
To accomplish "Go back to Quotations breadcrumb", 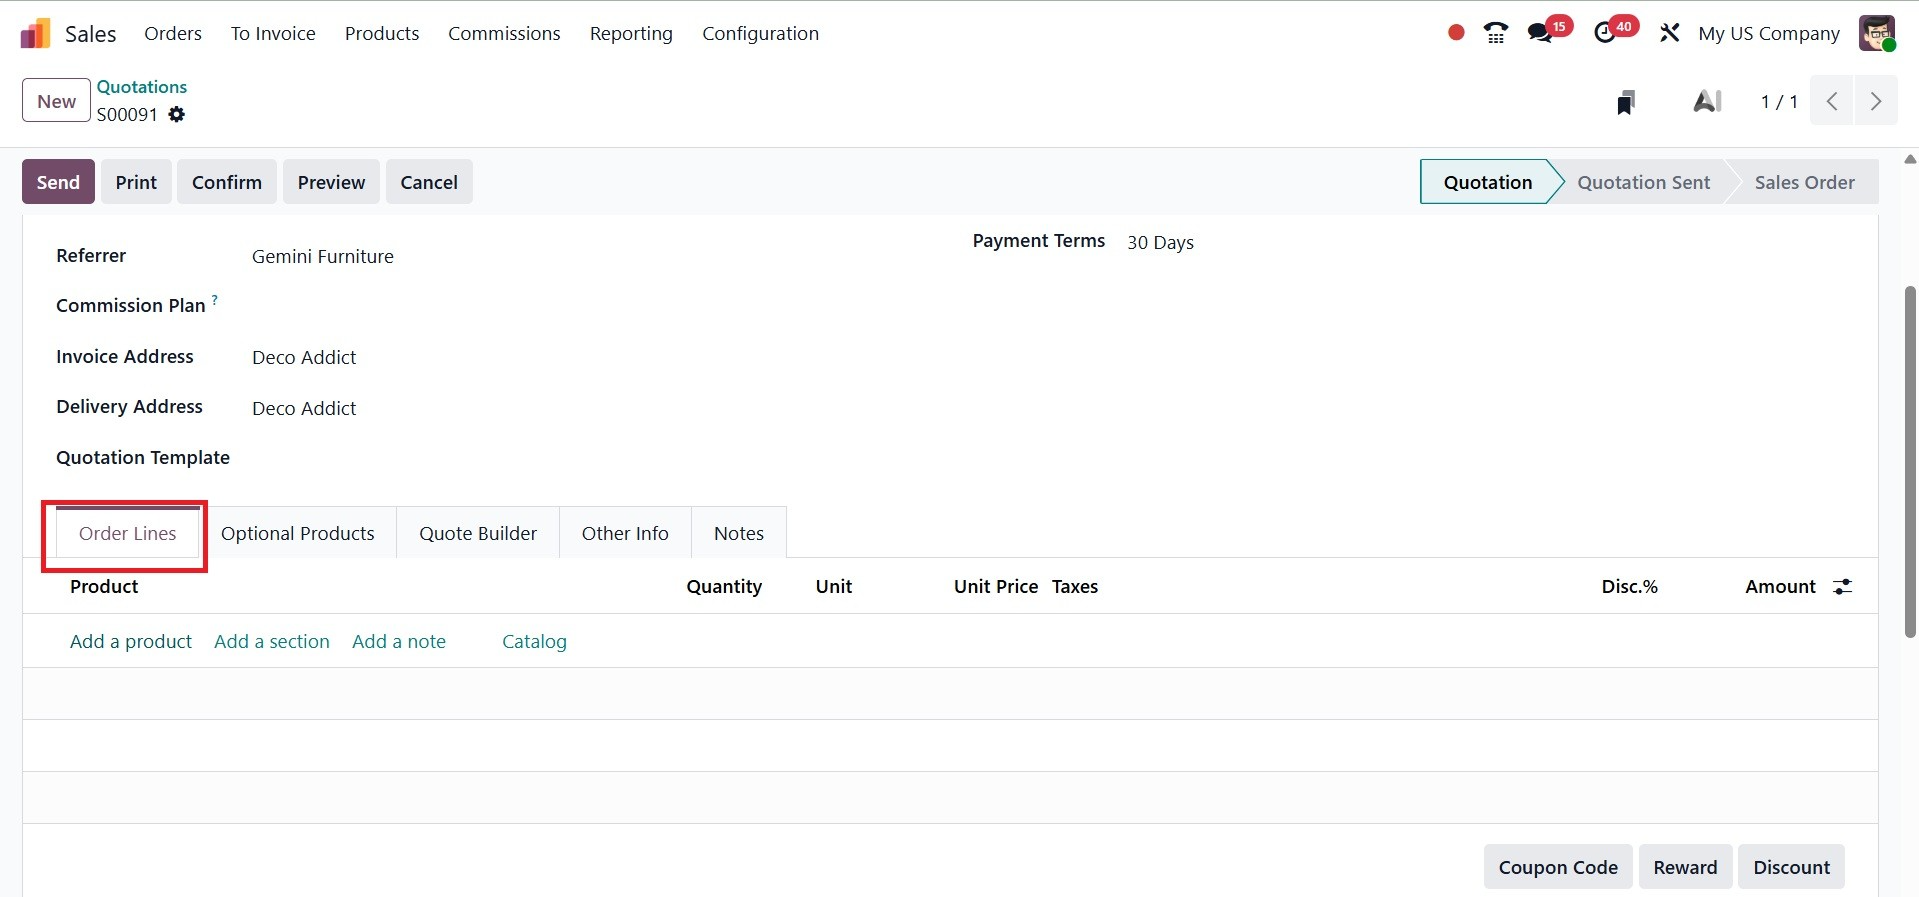I will (142, 87).
